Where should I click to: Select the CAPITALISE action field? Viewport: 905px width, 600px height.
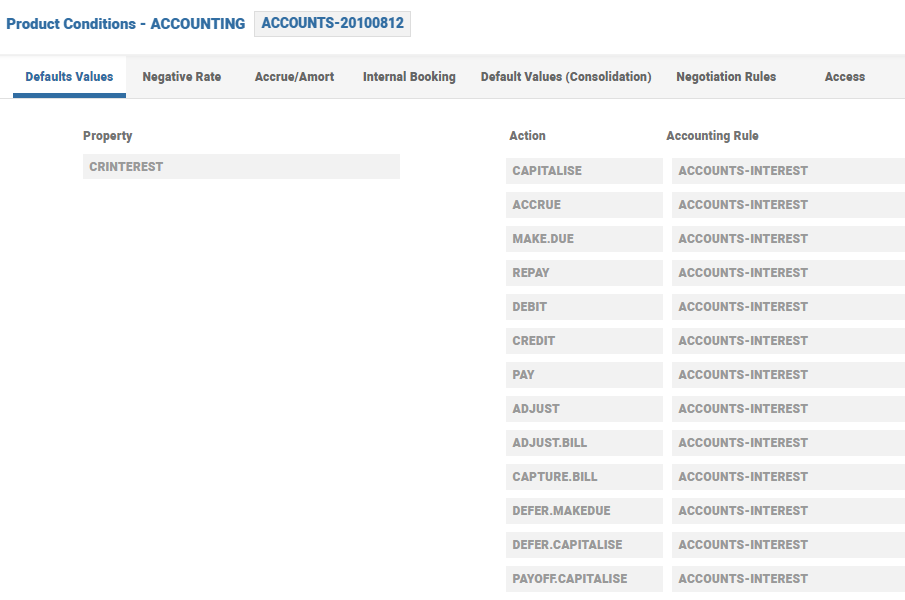pos(584,171)
